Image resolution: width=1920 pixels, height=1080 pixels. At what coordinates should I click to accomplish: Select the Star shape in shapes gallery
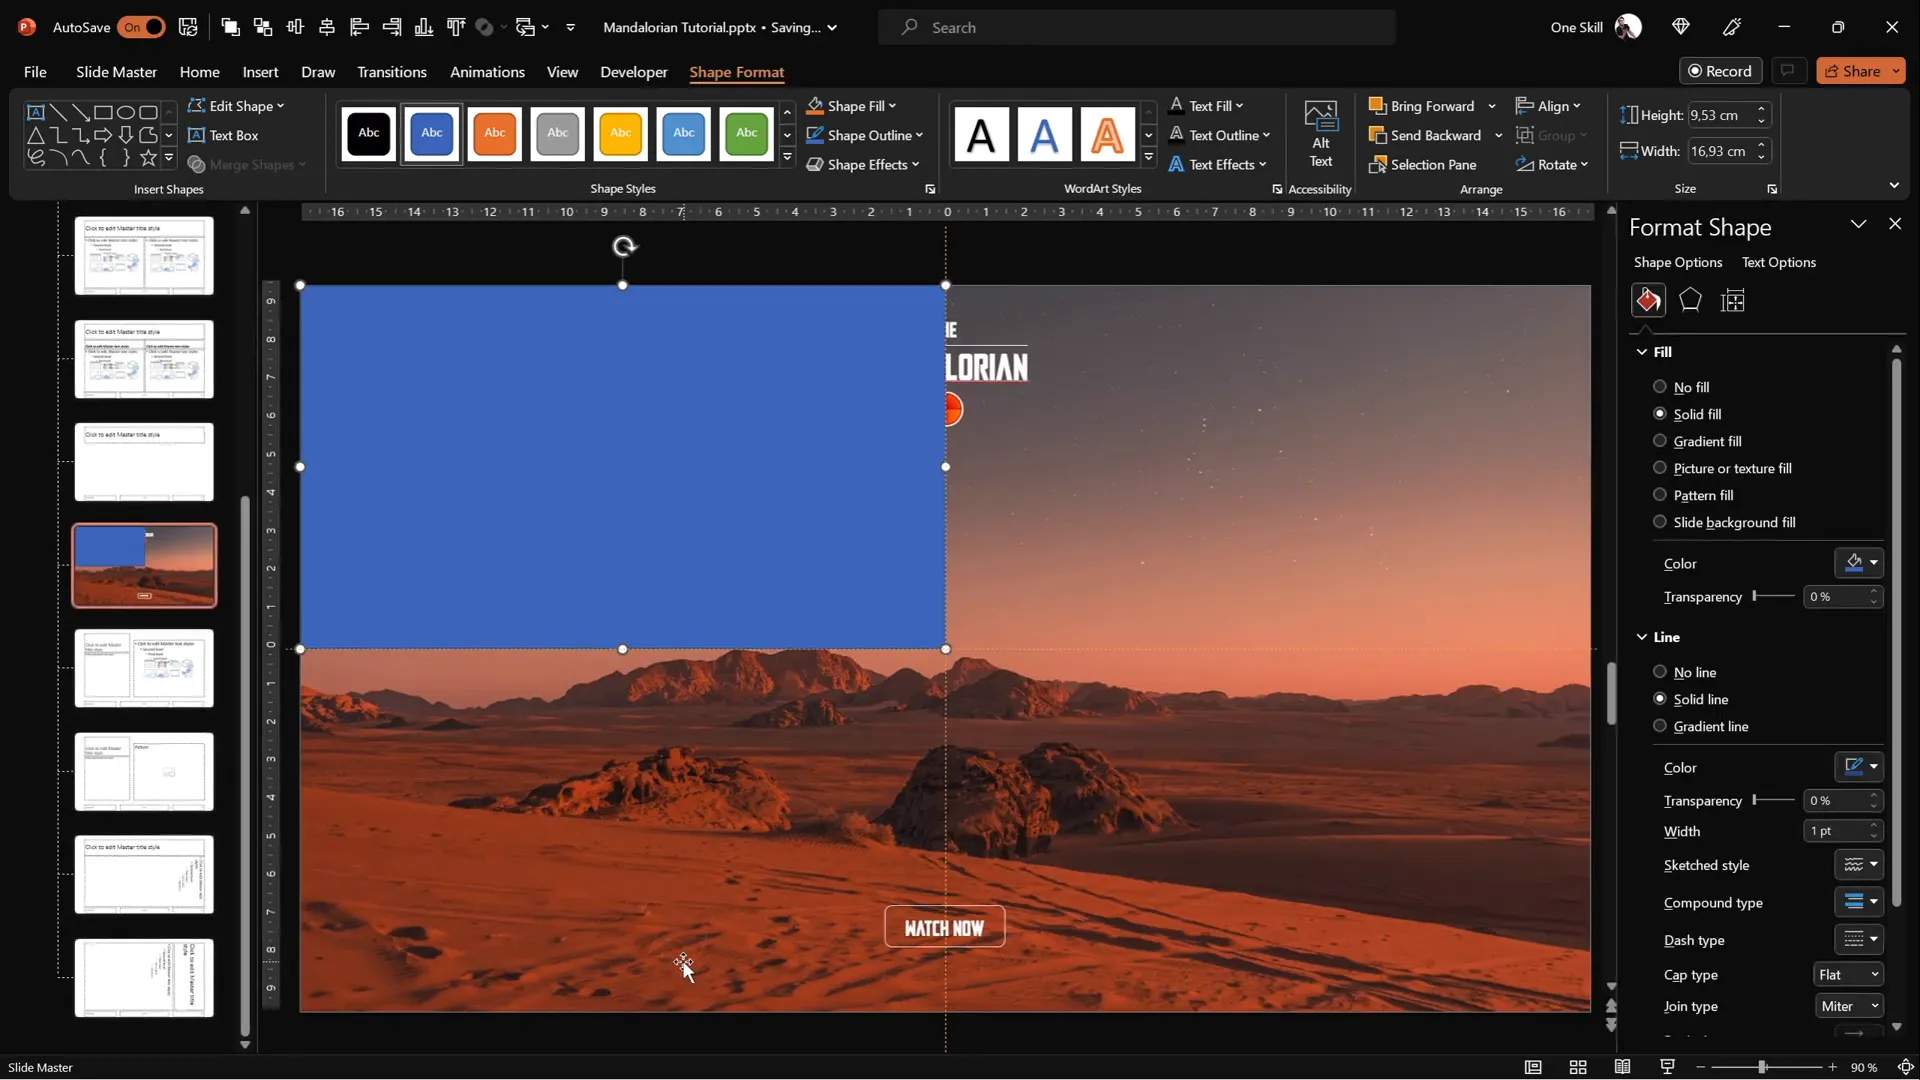pos(148,157)
